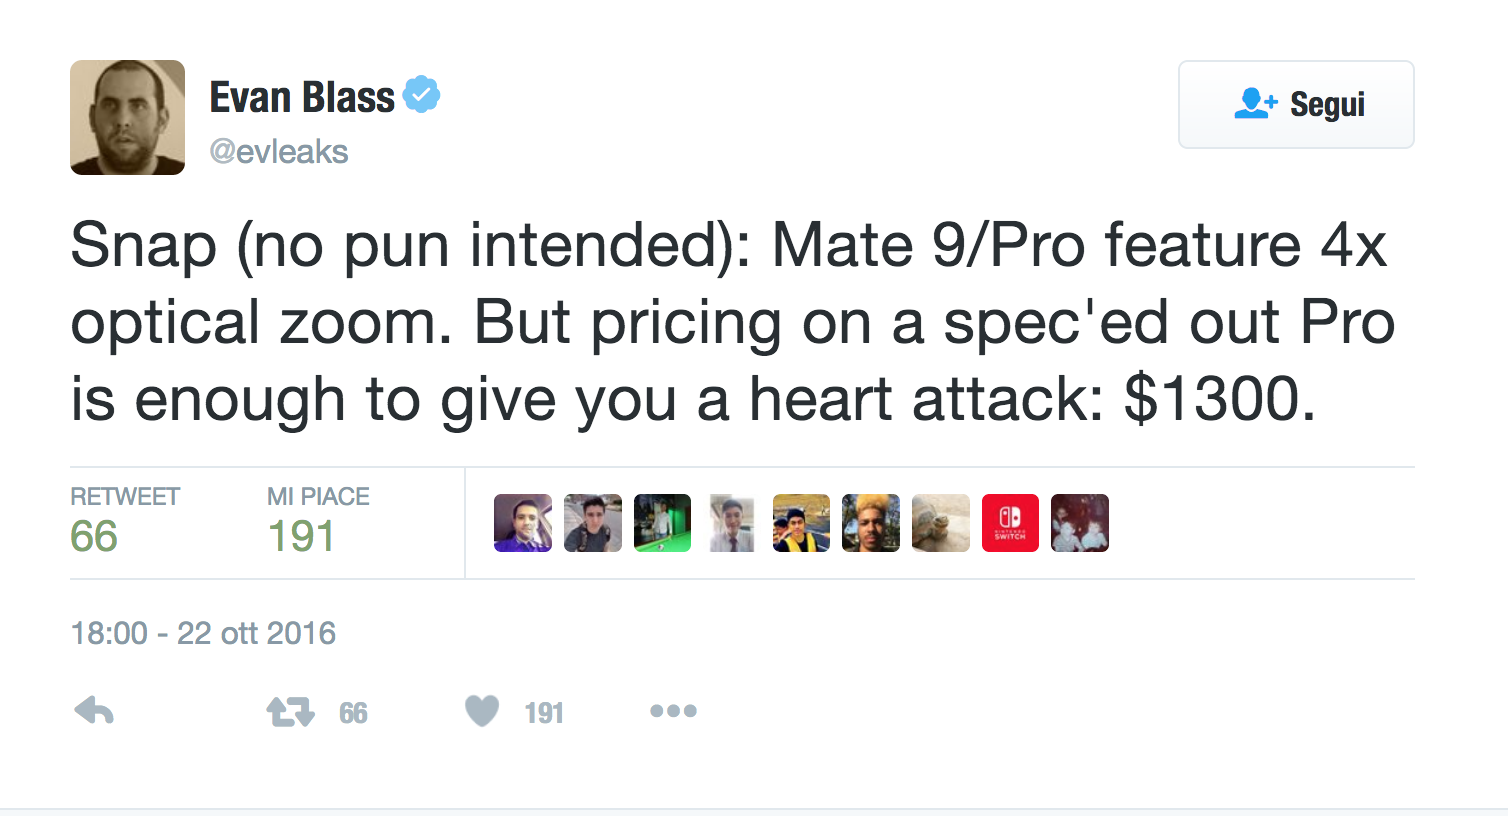Open the three-dots more options menu

click(x=673, y=711)
